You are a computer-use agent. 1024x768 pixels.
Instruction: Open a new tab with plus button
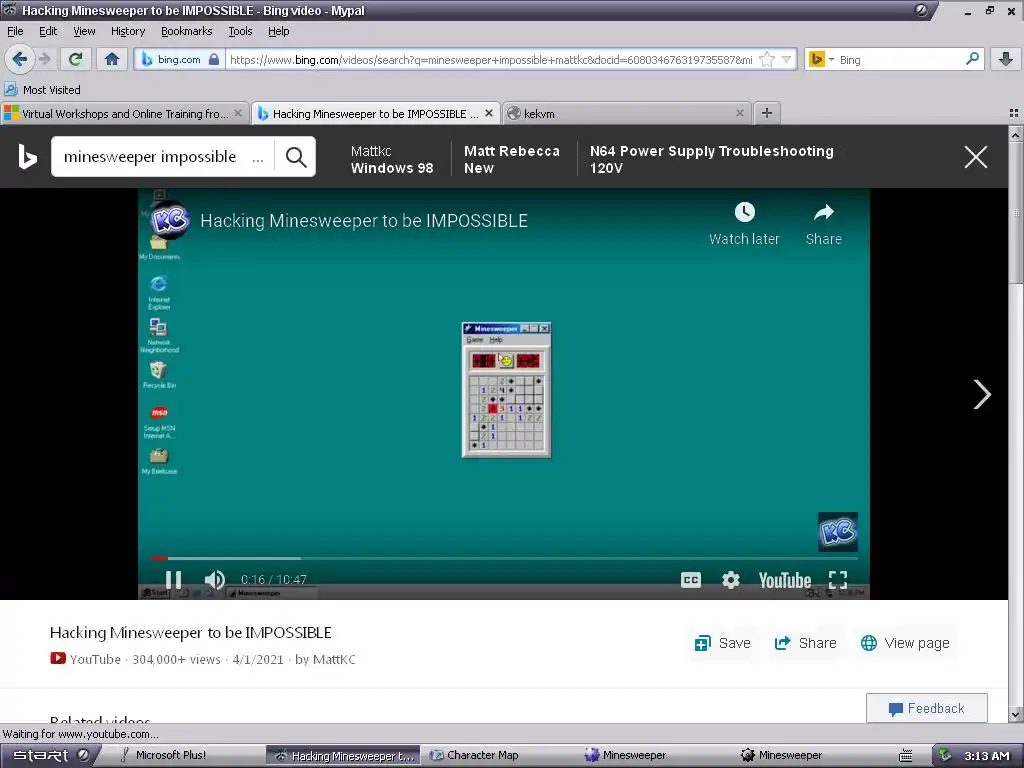(x=767, y=113)
